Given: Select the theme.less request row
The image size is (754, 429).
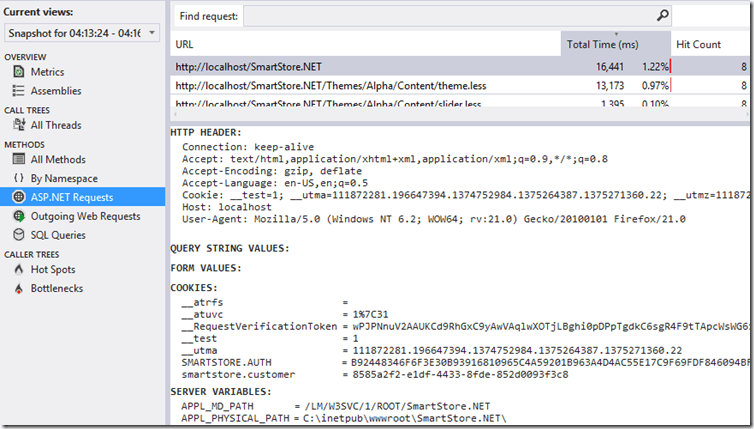Looking at the screenshot, I should pyautogui.click(x=460, y=86).
